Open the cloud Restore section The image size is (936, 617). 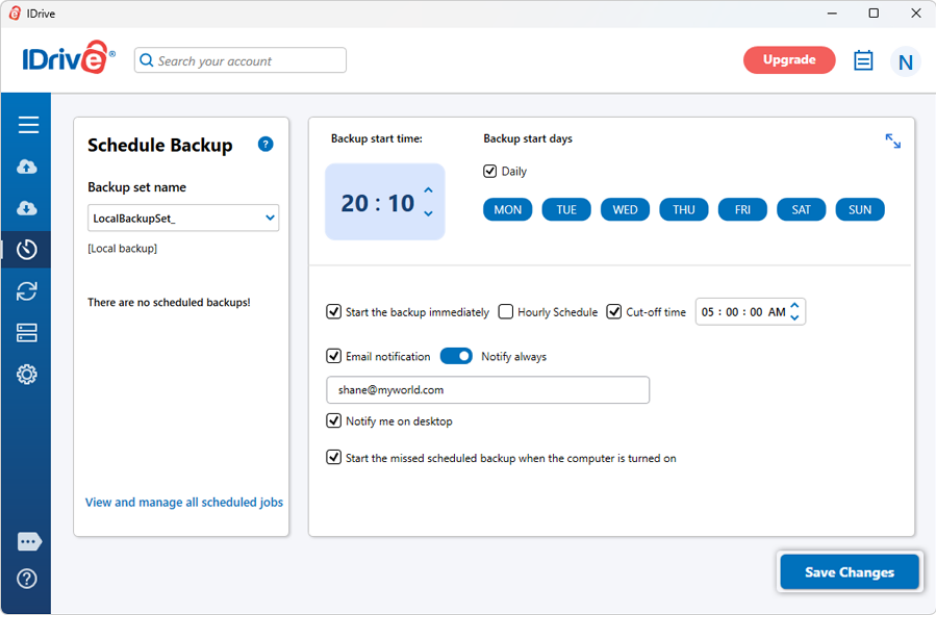27,208
